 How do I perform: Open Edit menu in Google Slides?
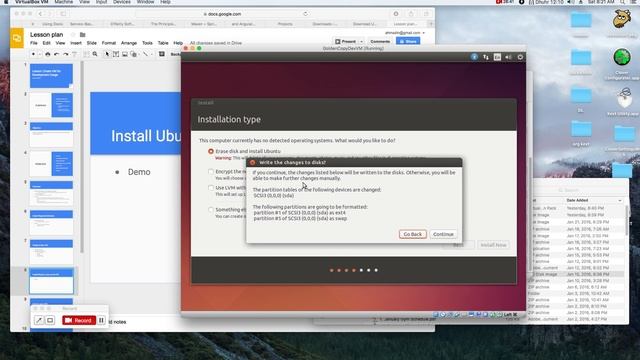click(x=47, y=43)
